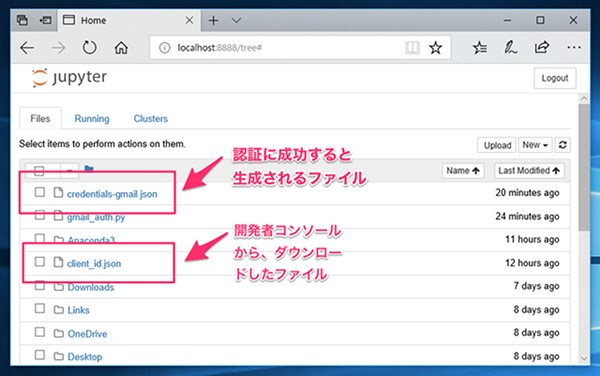600x376 pixels.
Task: Add page to favorites star icon
Action: [435, 48]
